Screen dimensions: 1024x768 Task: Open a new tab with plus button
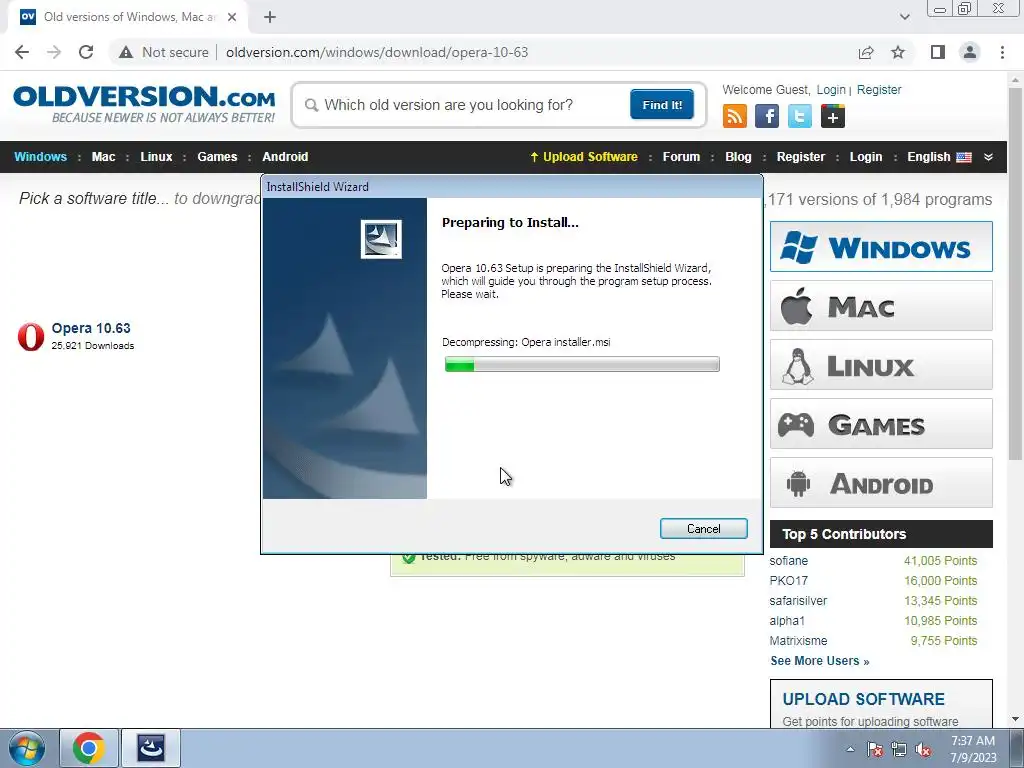click(x=270, y=17)
